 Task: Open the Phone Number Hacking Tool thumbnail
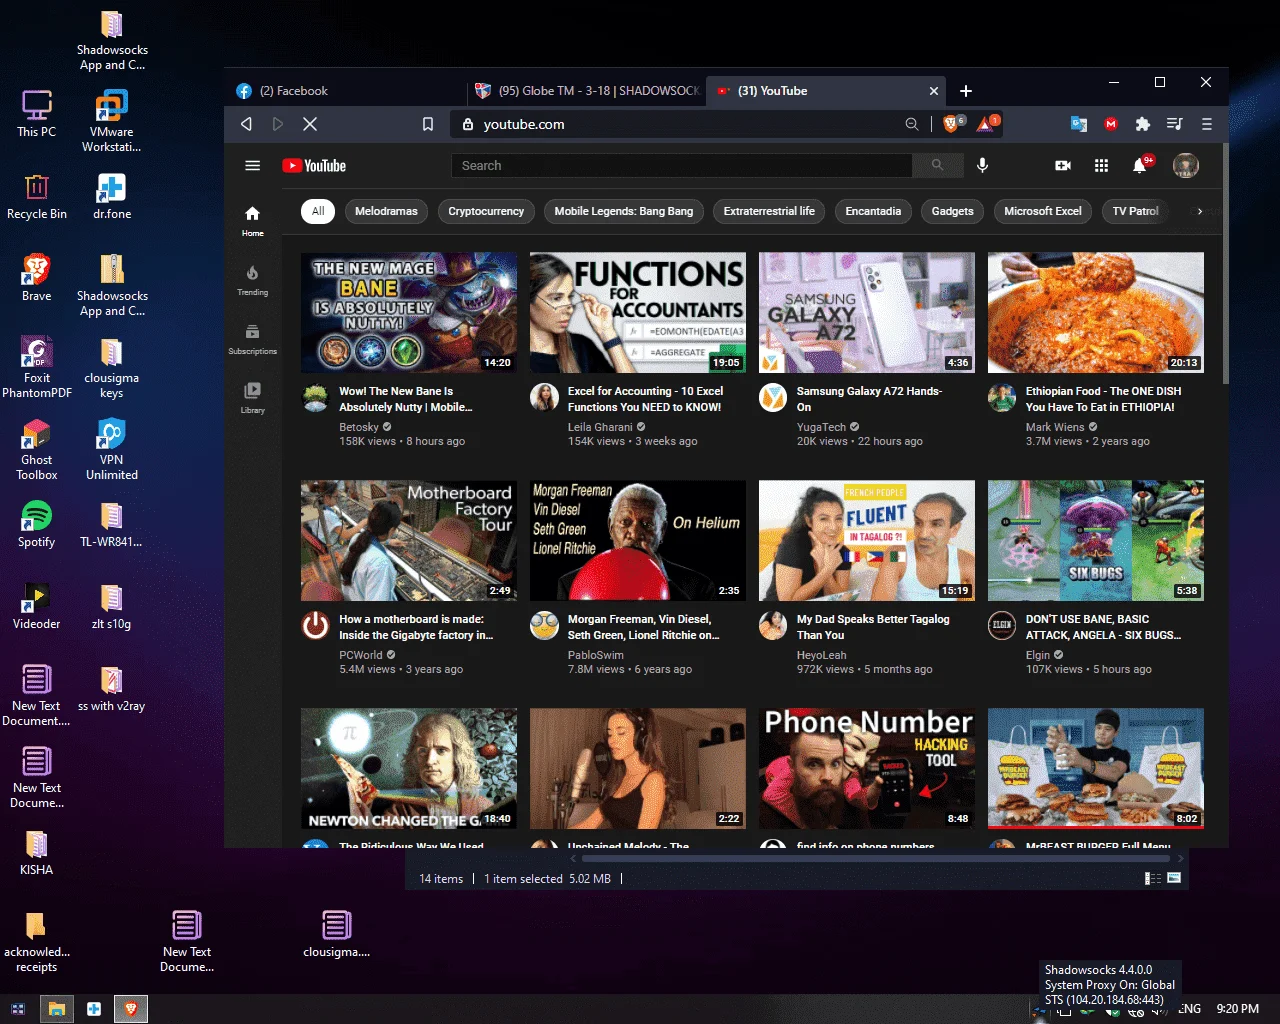pyautogui.click(x=867, y=769)
